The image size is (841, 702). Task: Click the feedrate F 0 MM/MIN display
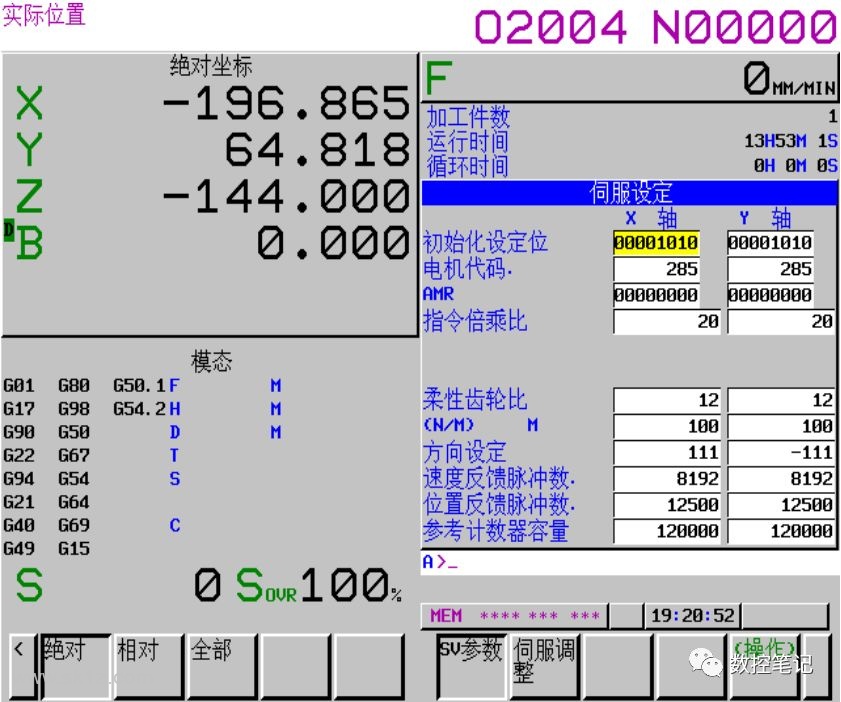[x=630, y=78]
